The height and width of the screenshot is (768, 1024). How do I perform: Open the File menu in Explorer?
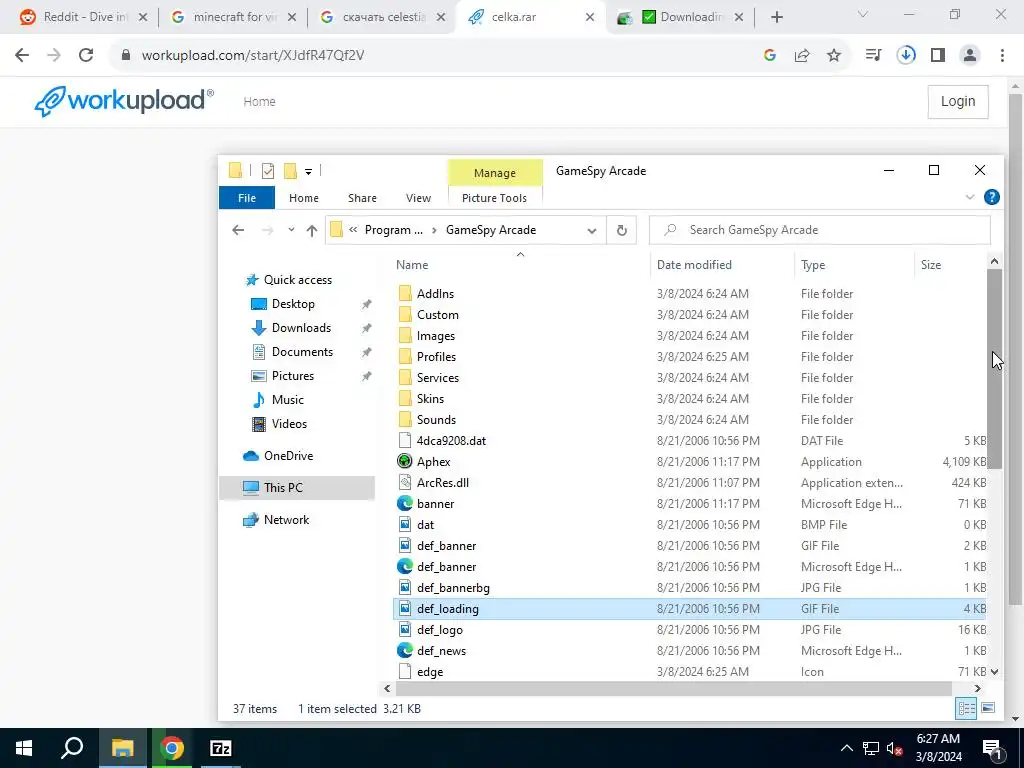[247, 198]
